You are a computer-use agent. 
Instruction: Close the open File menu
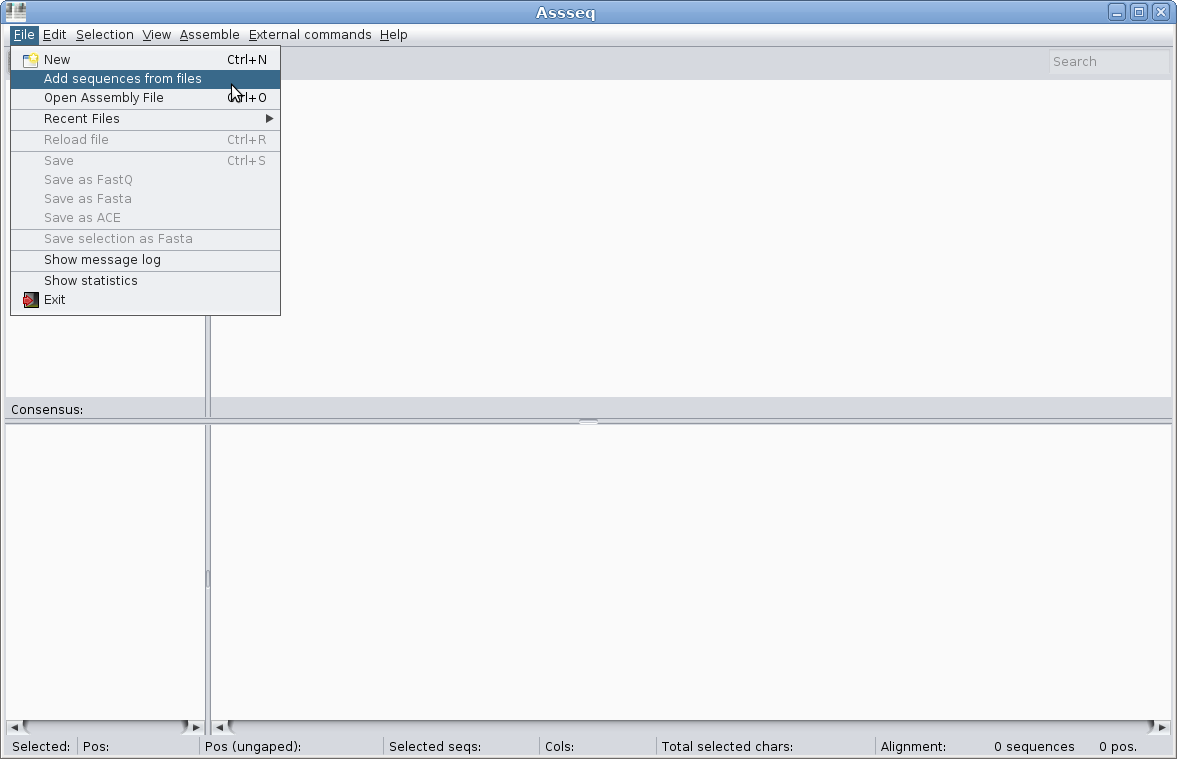coord(24,35)
